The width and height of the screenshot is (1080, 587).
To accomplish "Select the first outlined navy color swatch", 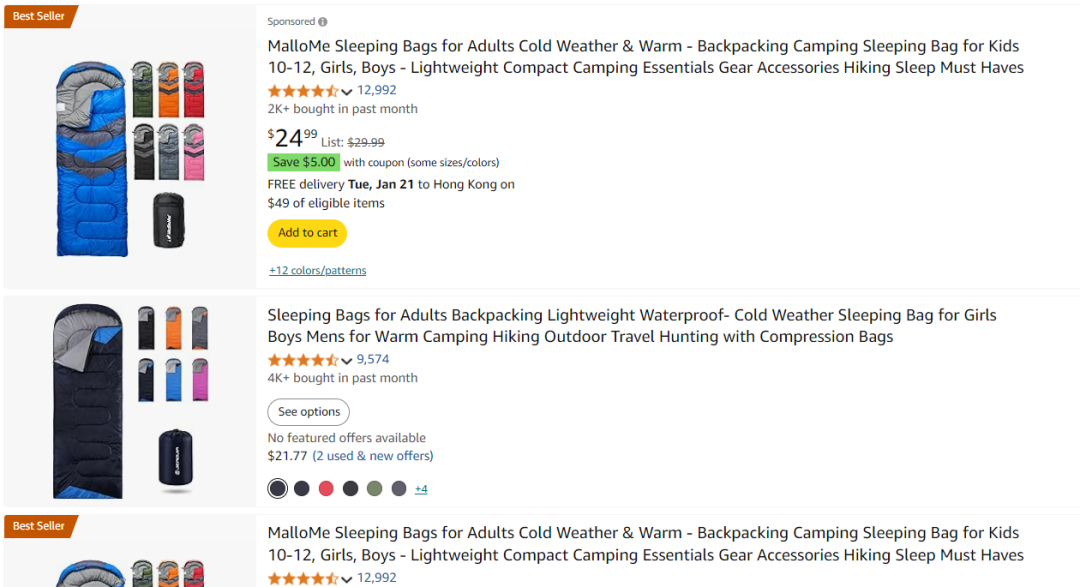I will pos(278,488).
